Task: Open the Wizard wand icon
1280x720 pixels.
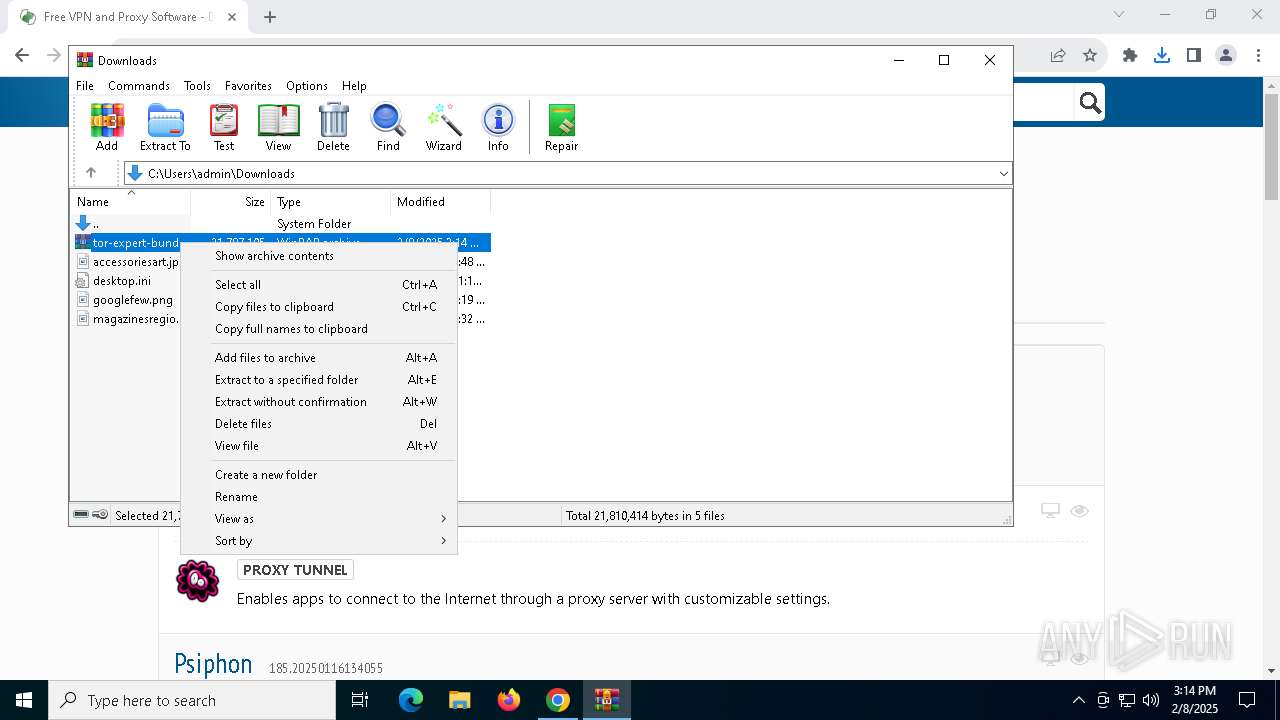Action: point(443,127)
